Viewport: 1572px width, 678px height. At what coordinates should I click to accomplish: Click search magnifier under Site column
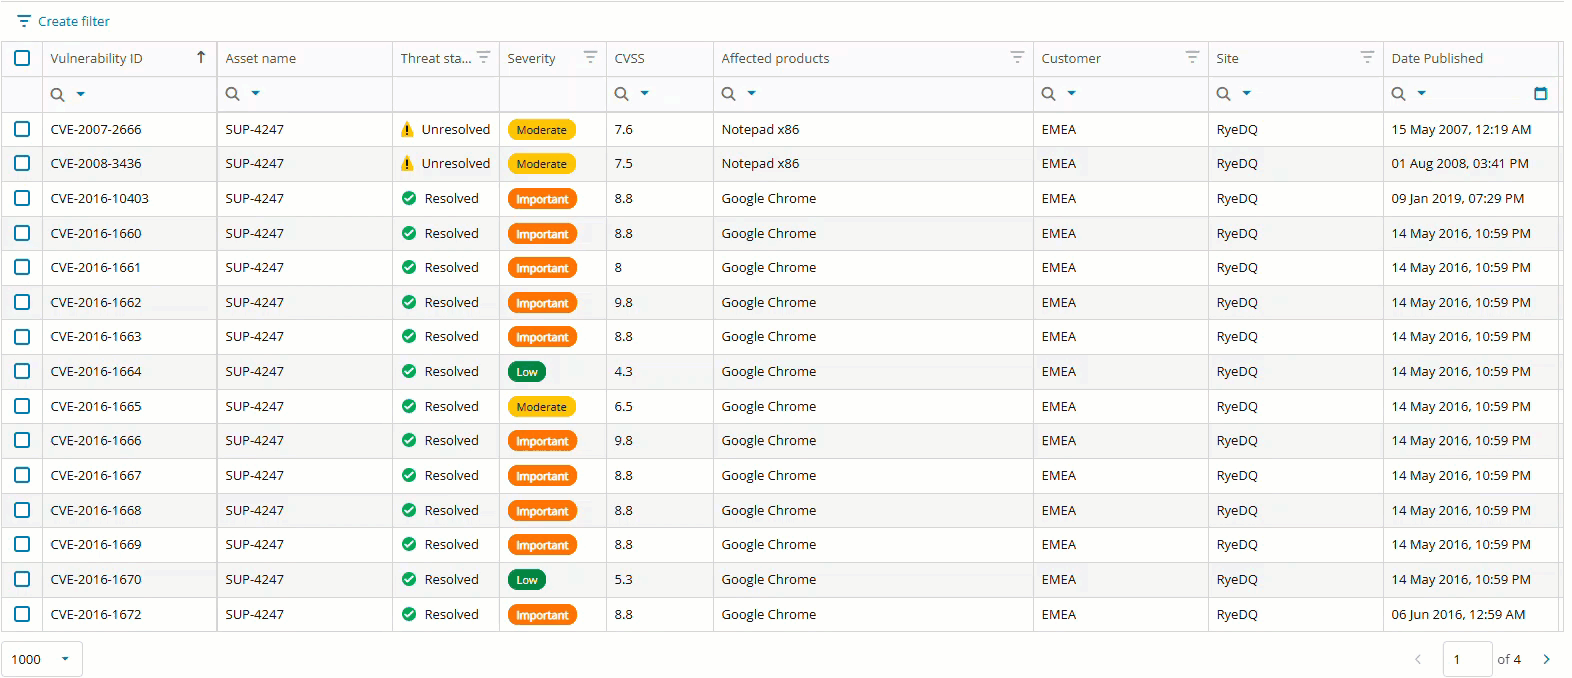(x=1223, y=94)
